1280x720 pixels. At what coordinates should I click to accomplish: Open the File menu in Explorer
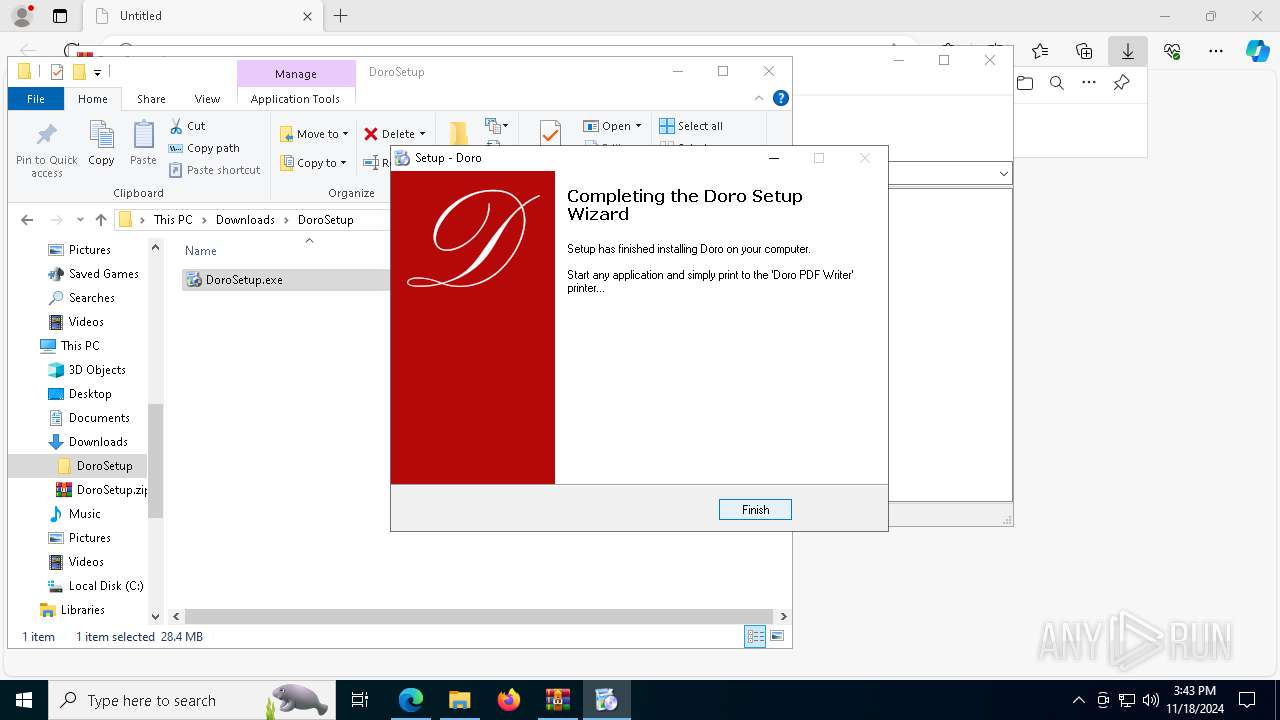click(36, 99)
